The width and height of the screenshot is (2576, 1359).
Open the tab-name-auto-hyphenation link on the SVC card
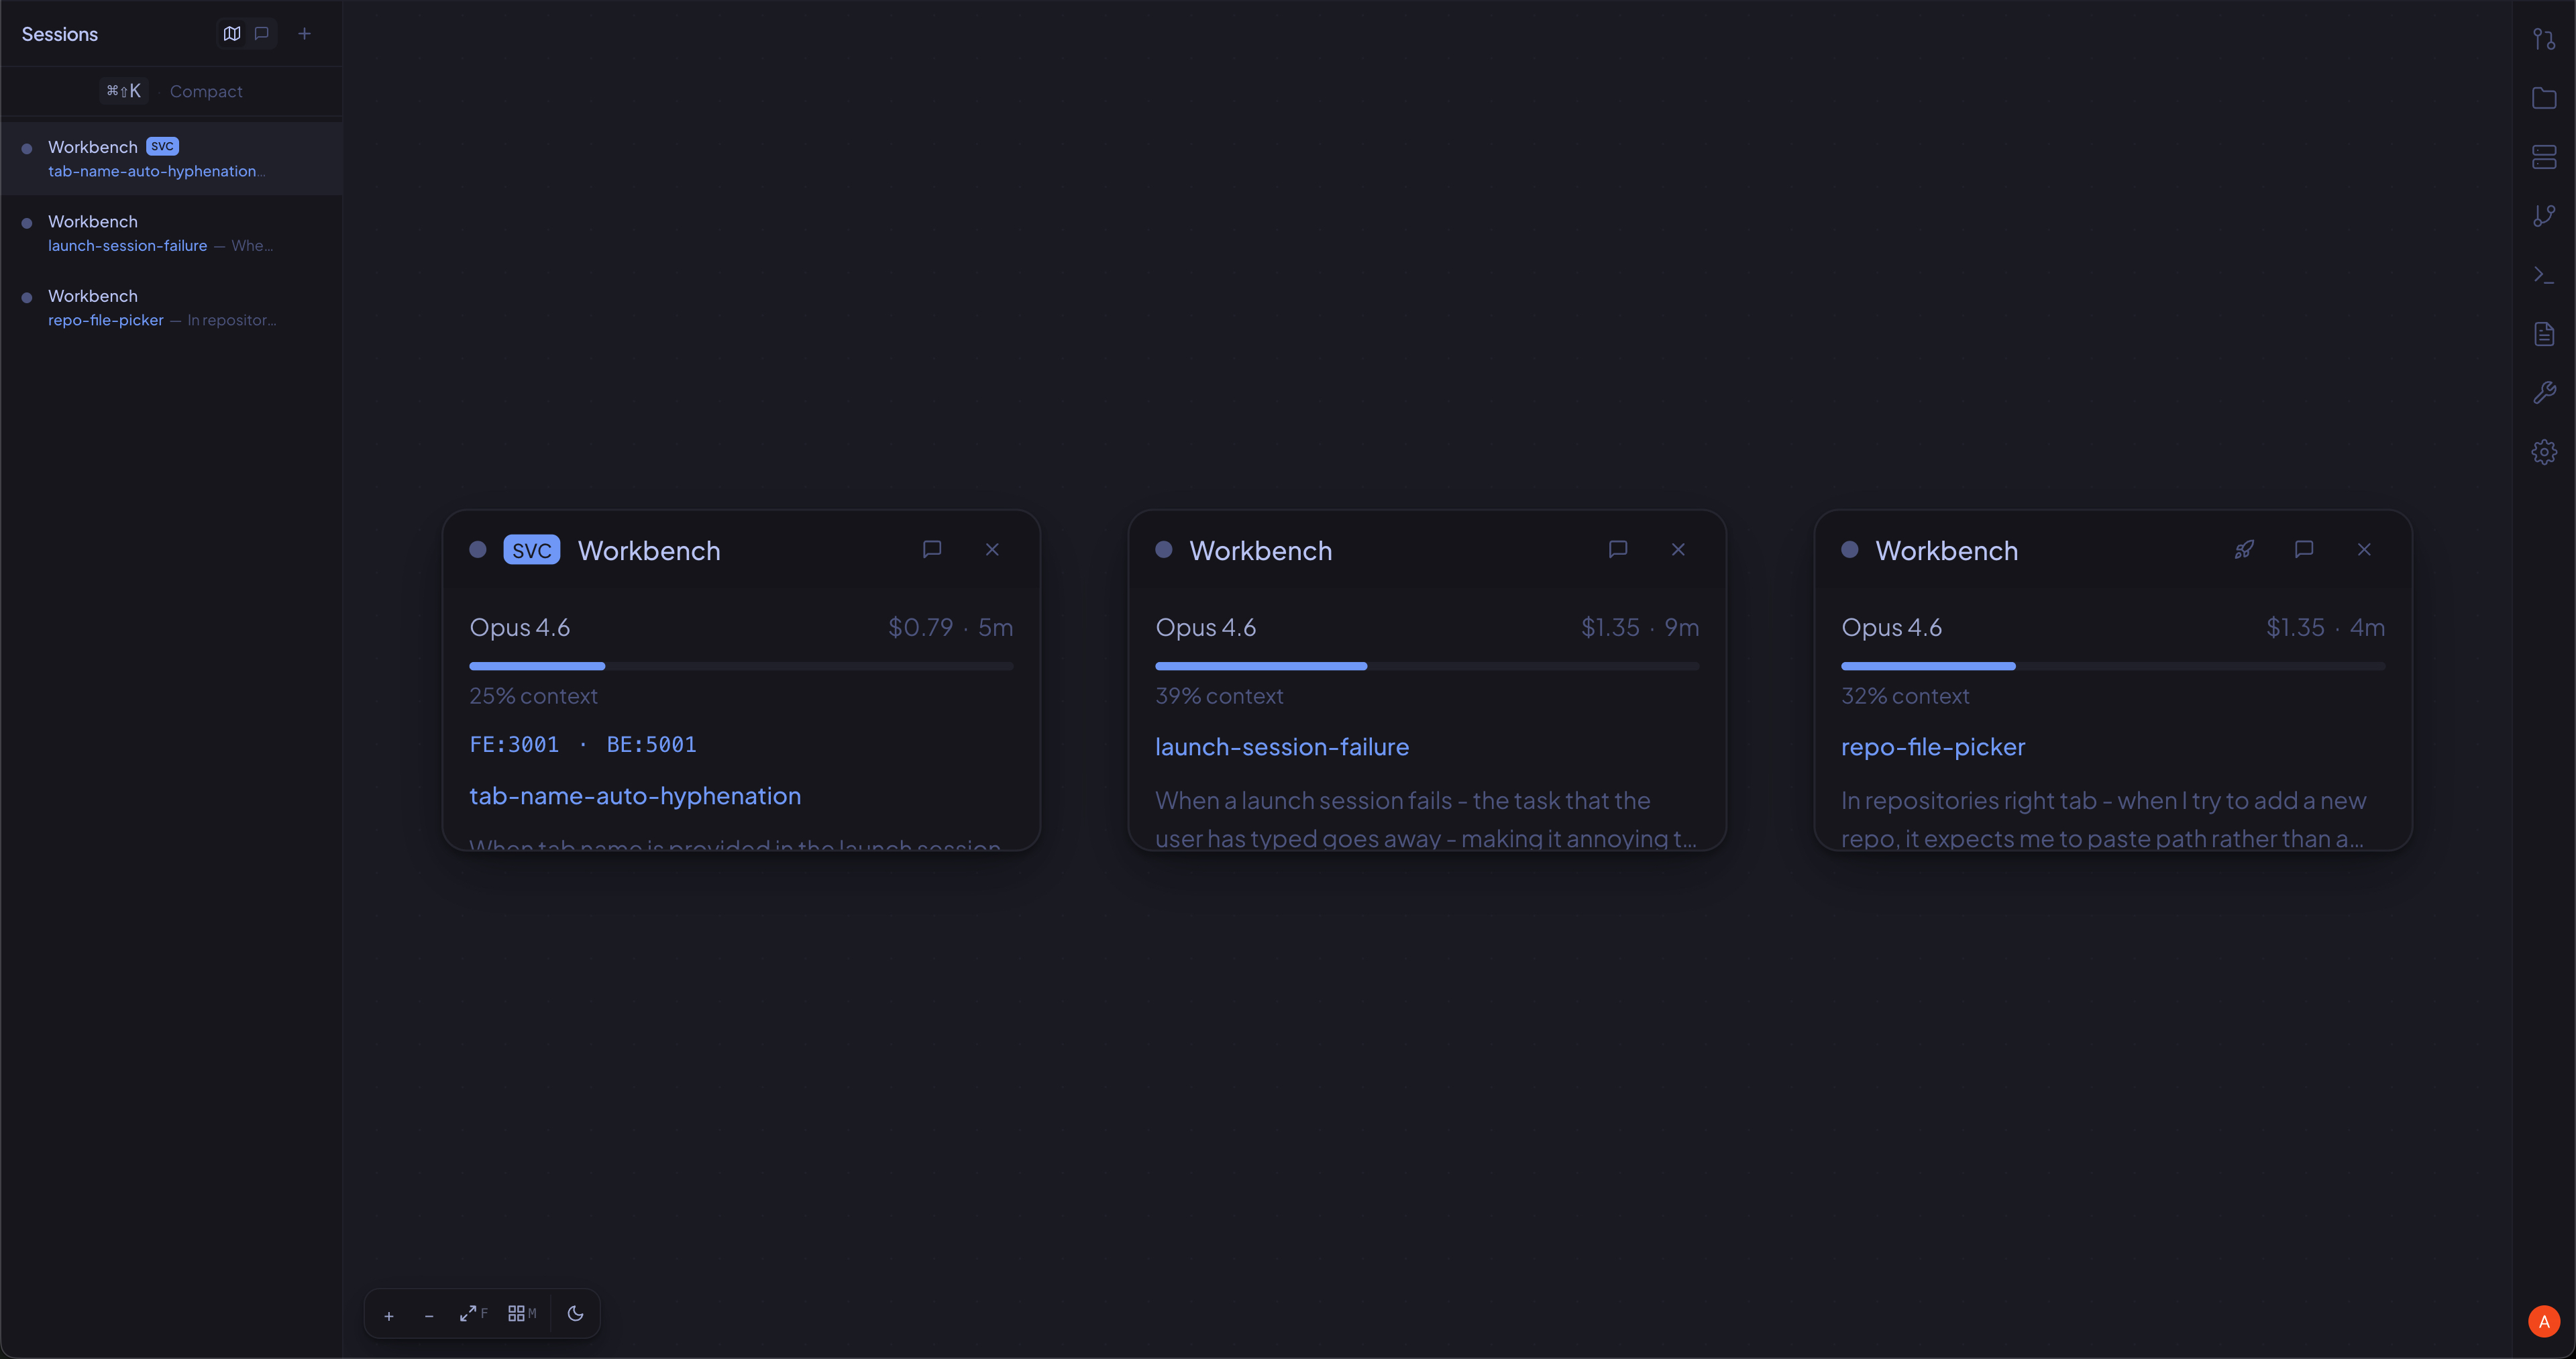(635, 795)
